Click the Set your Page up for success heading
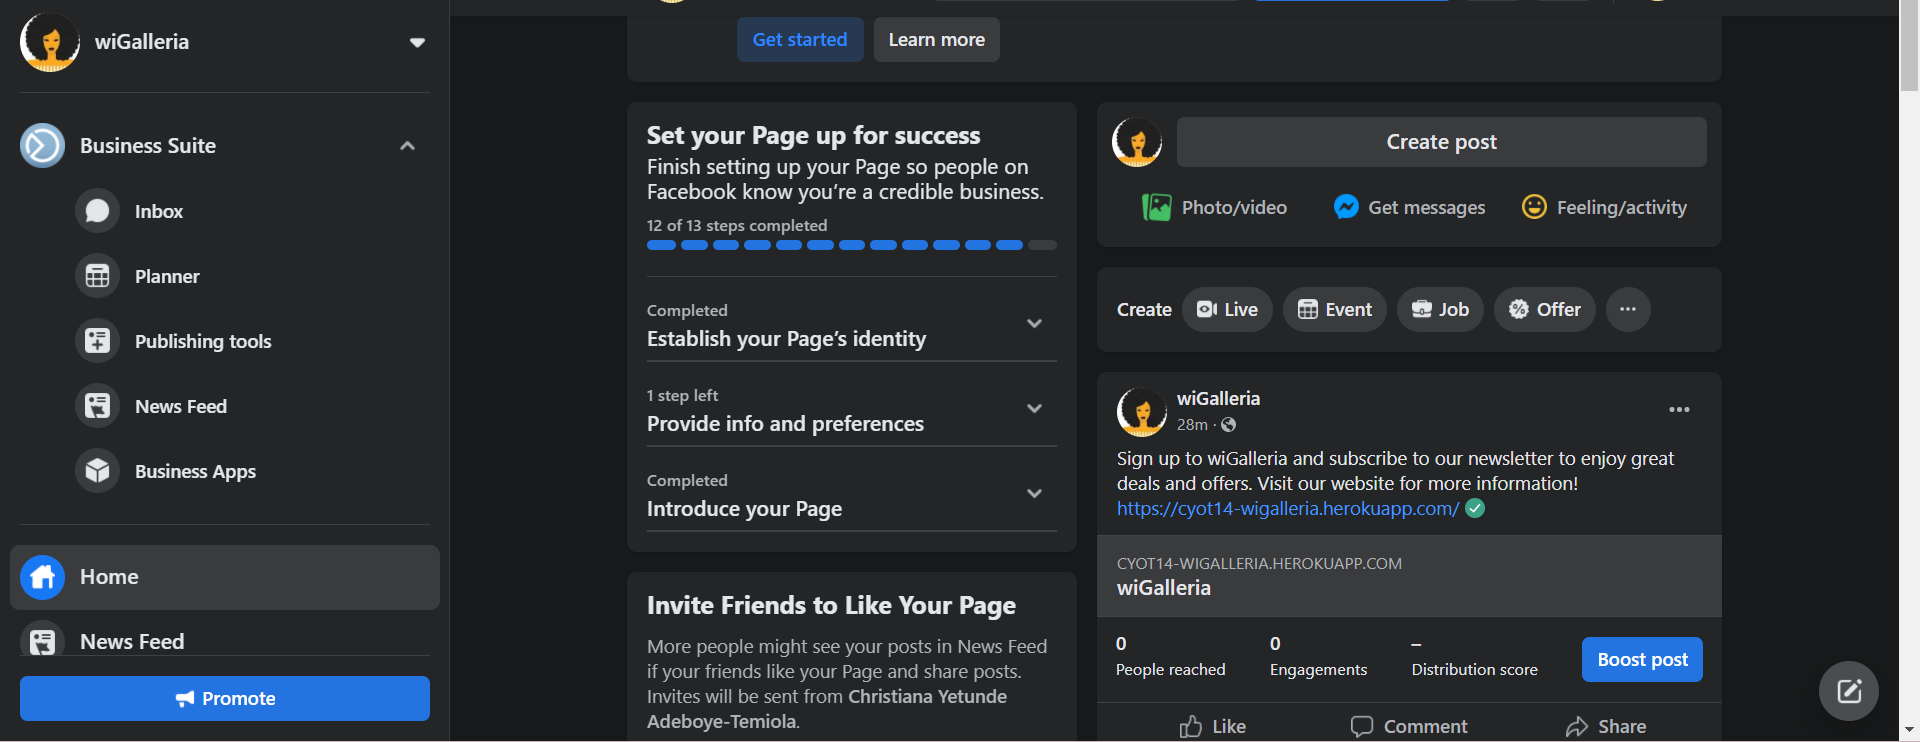 coord(813,135)
